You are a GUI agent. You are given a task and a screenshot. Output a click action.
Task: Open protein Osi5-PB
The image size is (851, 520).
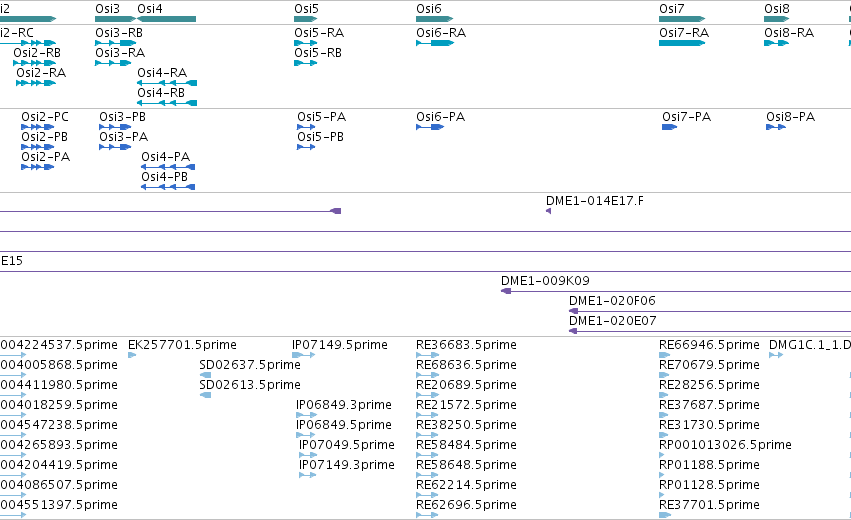tap(320, 137)
